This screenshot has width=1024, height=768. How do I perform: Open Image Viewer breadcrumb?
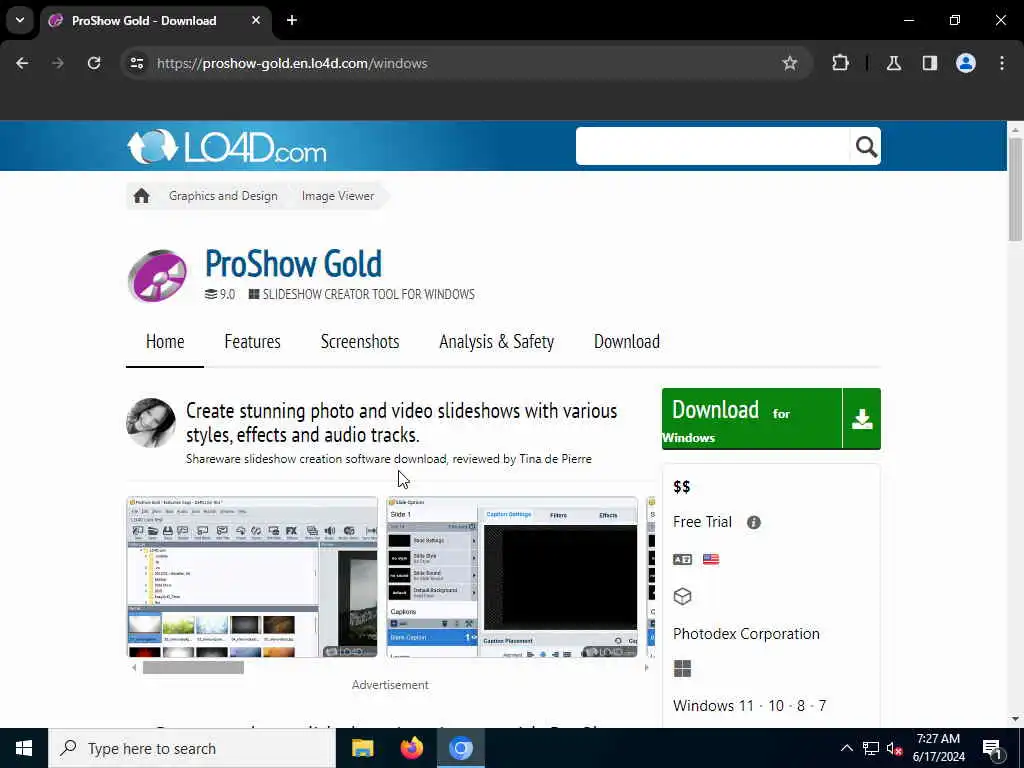(x=338, y=196)
